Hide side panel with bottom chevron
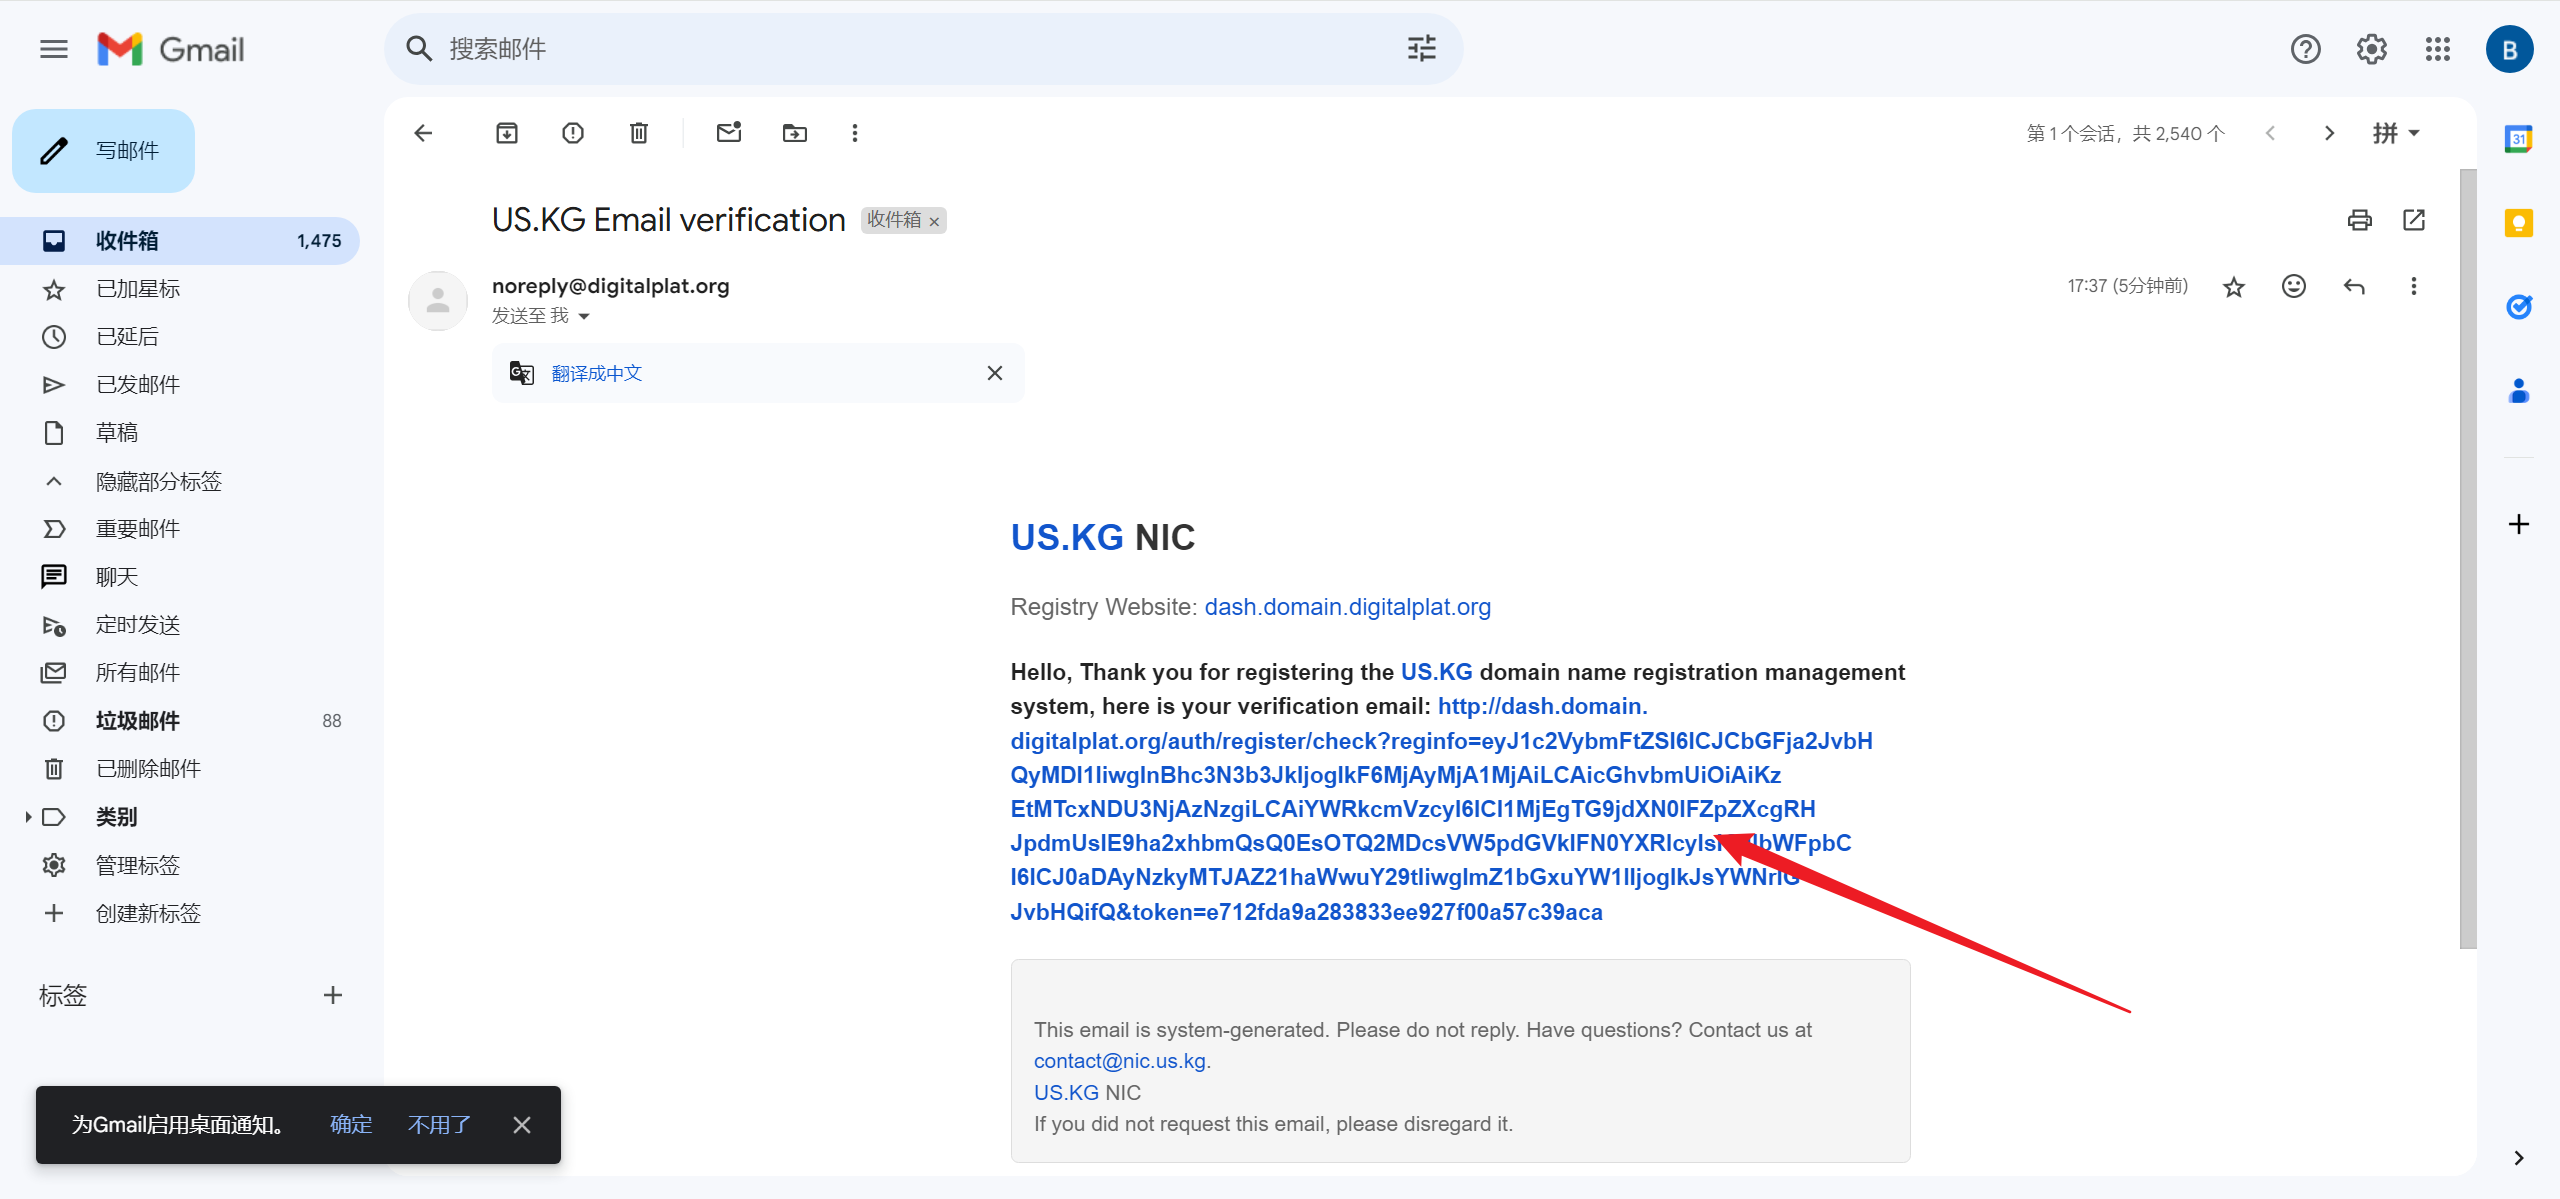 tap(2519, 1158)
